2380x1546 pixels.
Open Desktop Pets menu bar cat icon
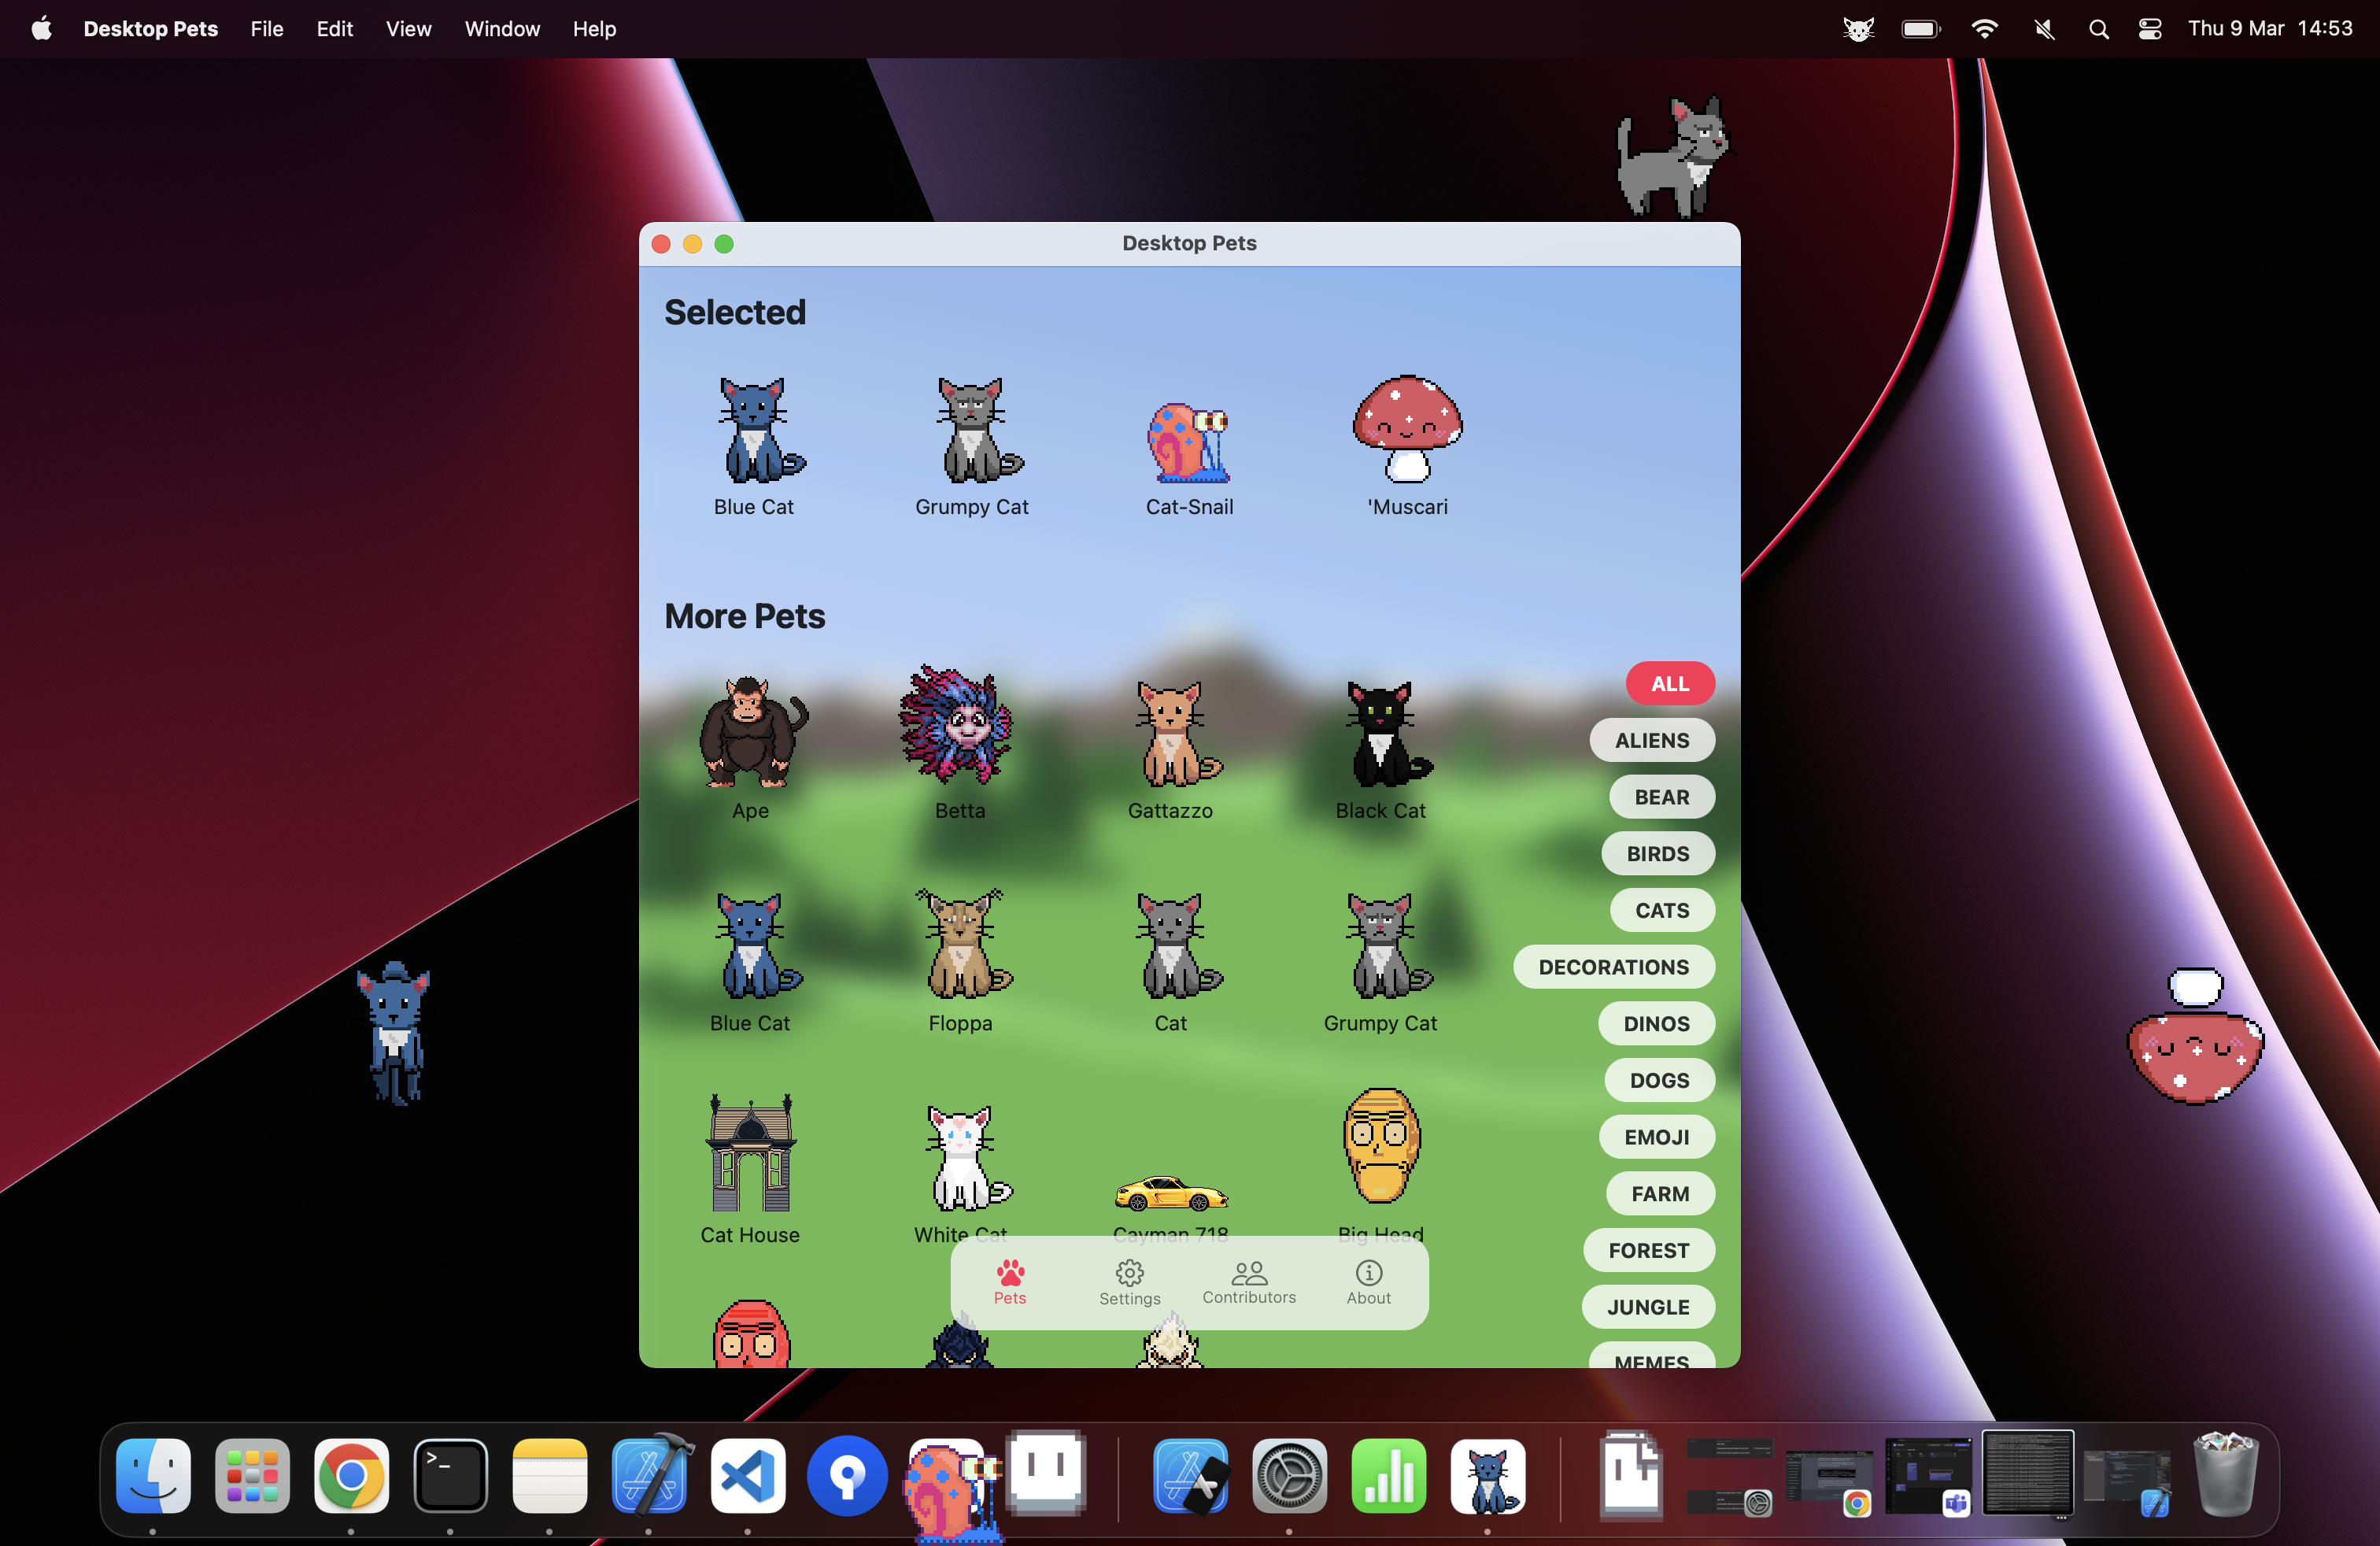1858,29
